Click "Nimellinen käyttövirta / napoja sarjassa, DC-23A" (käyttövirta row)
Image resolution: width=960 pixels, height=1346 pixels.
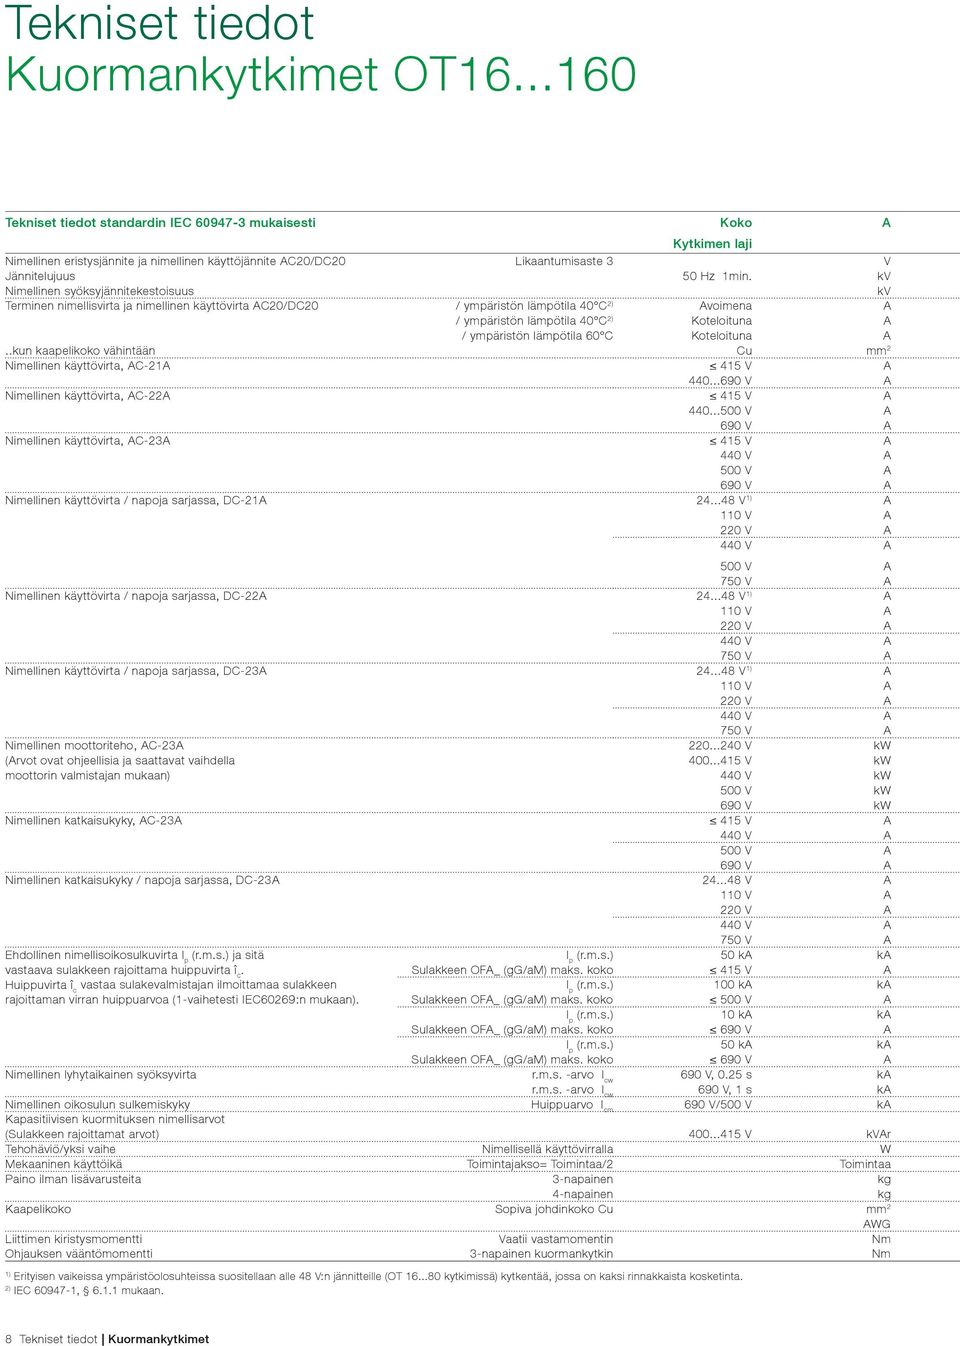point(136,671)
